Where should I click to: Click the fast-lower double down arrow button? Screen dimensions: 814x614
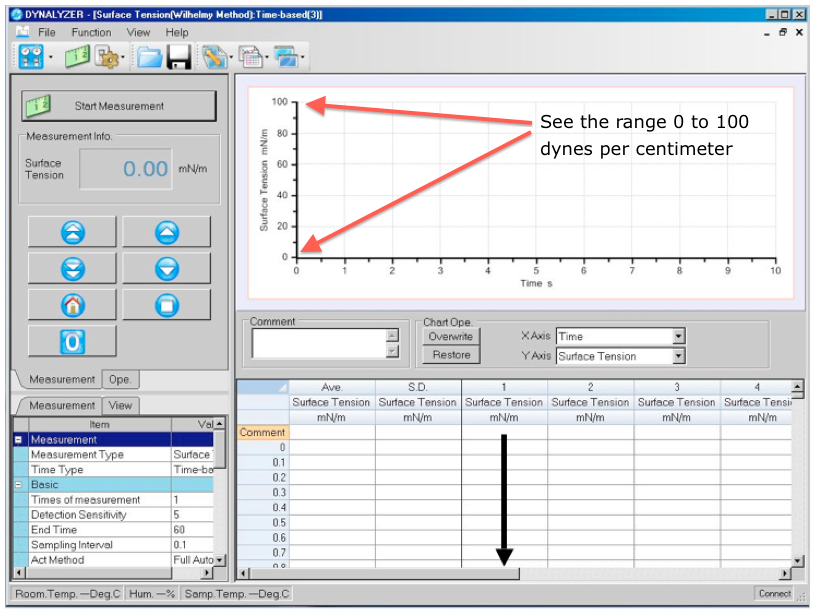pyautogui.click(x=72, y=268)
